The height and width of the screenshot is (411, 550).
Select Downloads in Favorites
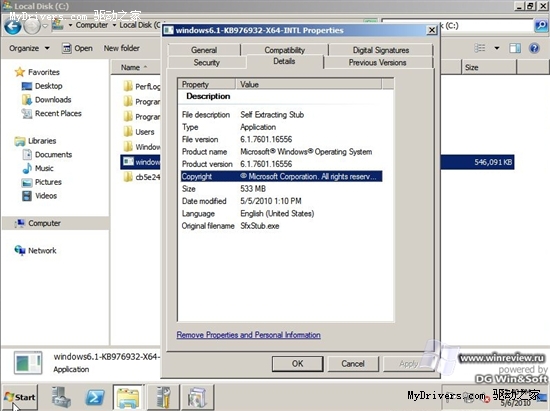tap(46, 100)
